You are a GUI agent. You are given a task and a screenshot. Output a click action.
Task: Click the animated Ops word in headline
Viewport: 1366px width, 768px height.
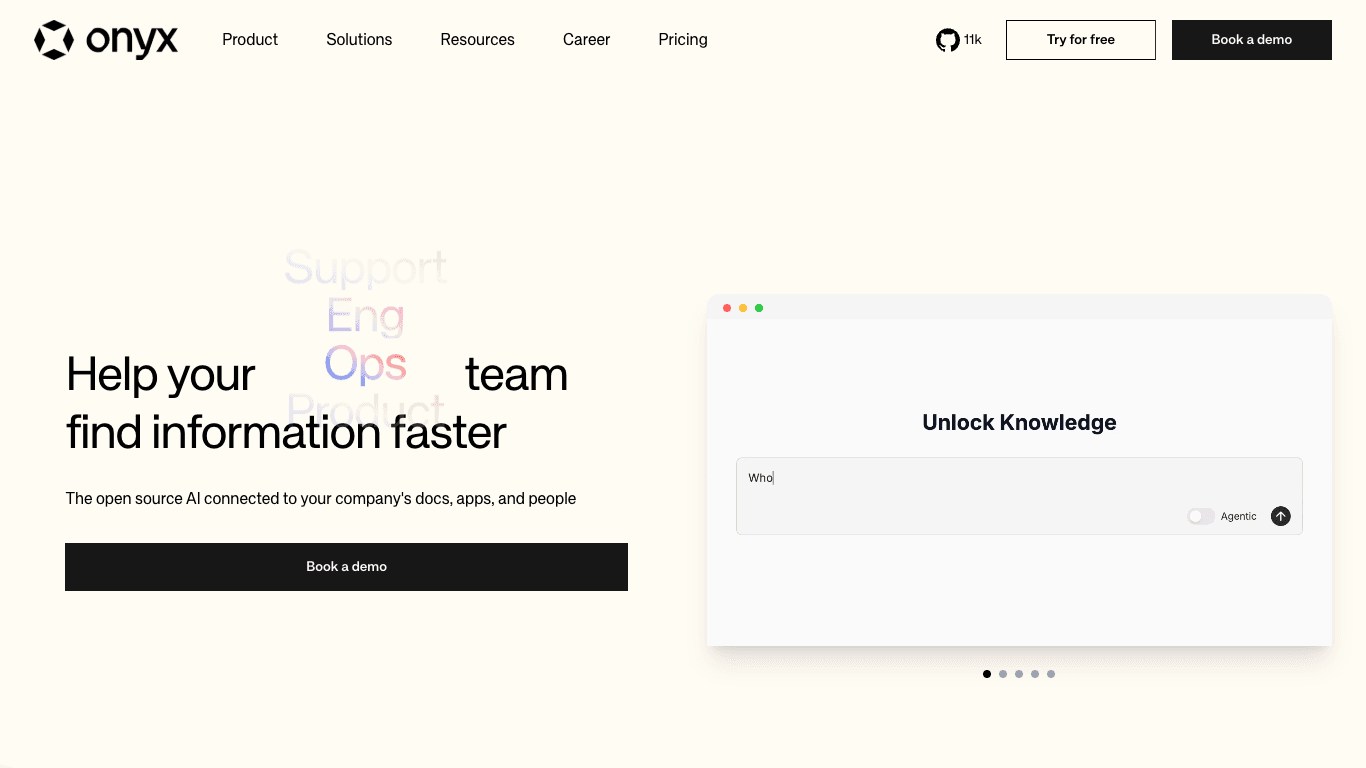[366, 366]
